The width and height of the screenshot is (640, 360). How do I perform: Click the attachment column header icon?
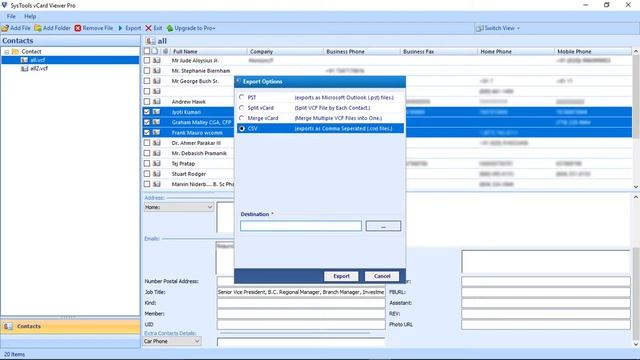pyautogui.click(x=165, y=51)
